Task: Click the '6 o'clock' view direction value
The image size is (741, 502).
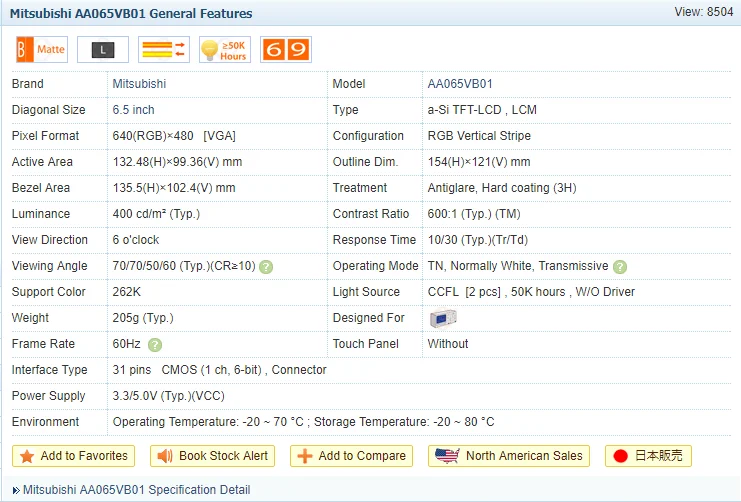Action: click(x=136, y=240)
